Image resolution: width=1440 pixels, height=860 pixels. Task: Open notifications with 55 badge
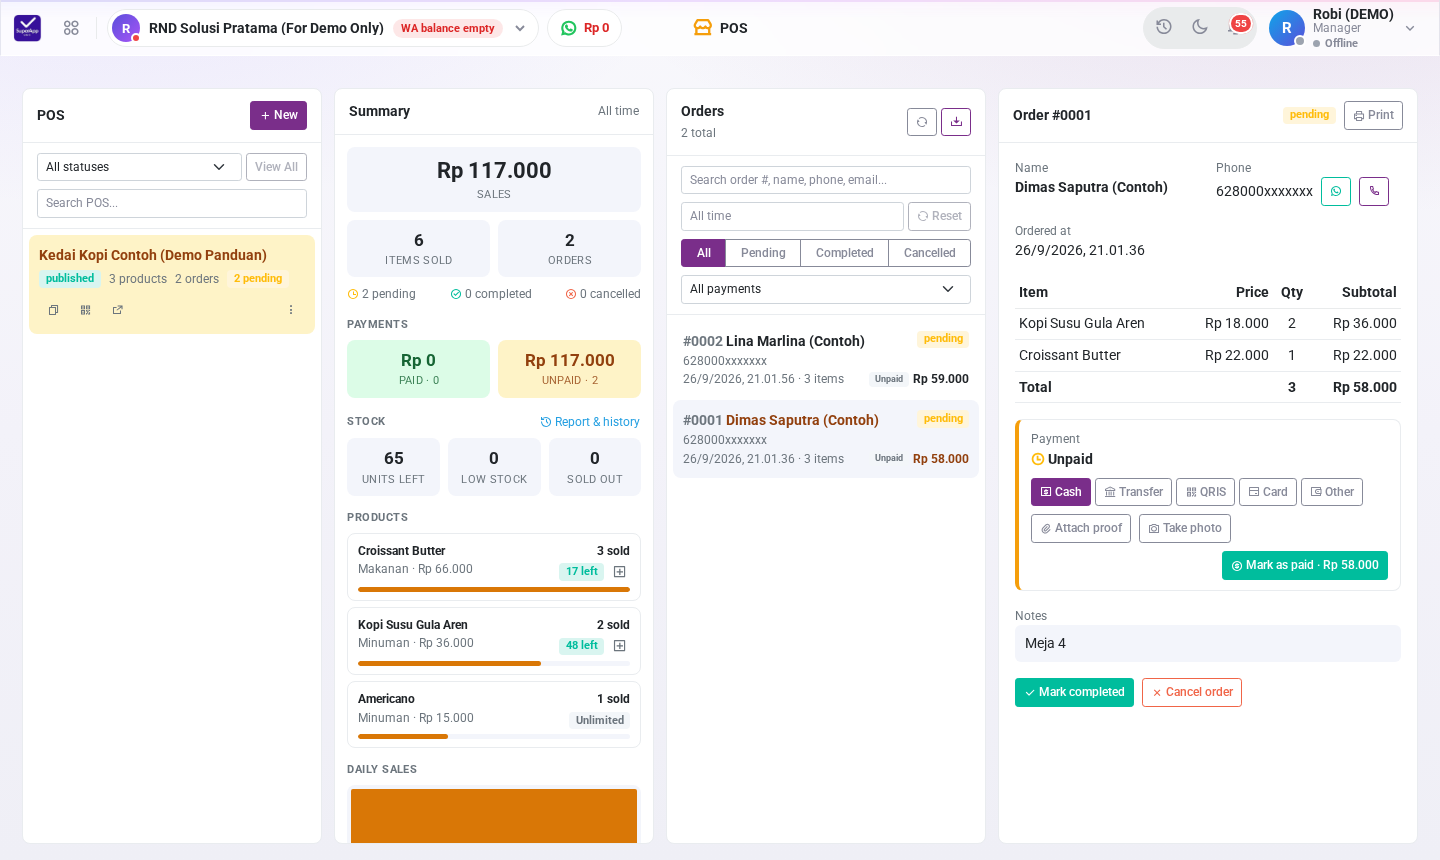[1236, 26]
